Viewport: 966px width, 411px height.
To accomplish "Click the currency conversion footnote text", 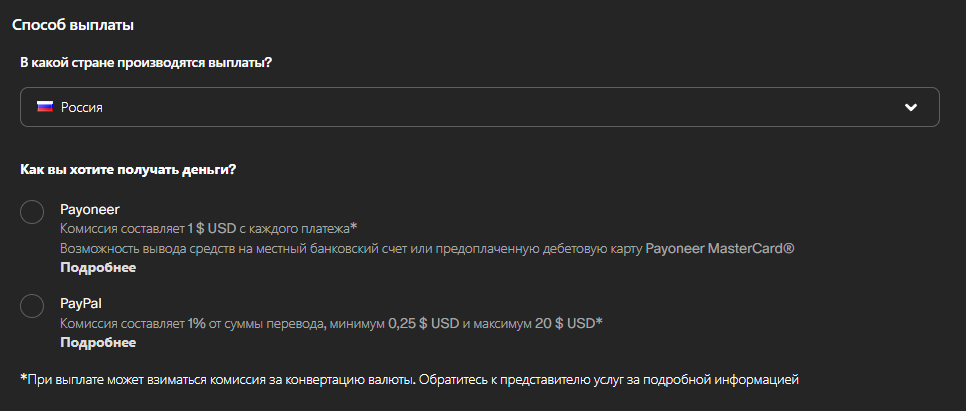I will [x=410, y=379].
